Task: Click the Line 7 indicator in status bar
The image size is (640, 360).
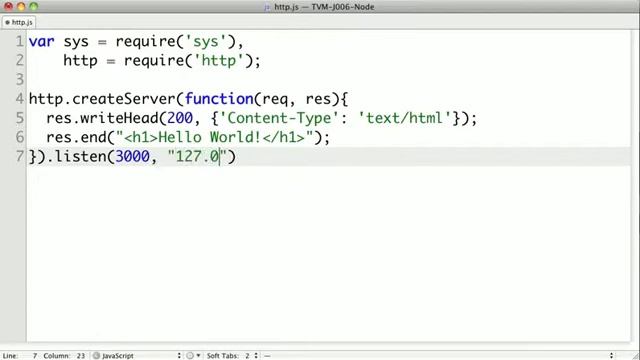Action: pyautogui.click(x=20, y=356)
